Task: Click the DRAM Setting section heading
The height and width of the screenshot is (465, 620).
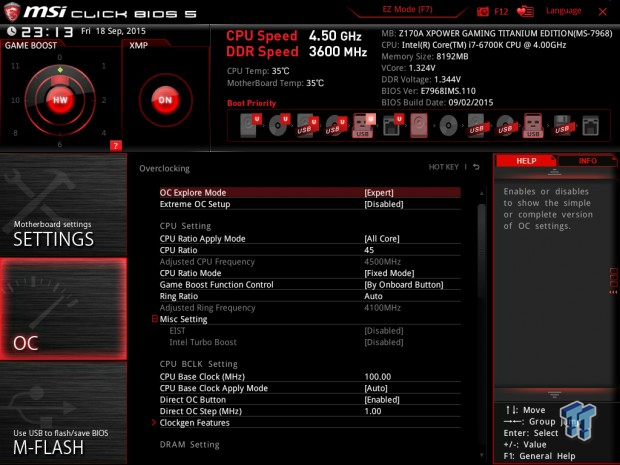Action: pos(189,444)
